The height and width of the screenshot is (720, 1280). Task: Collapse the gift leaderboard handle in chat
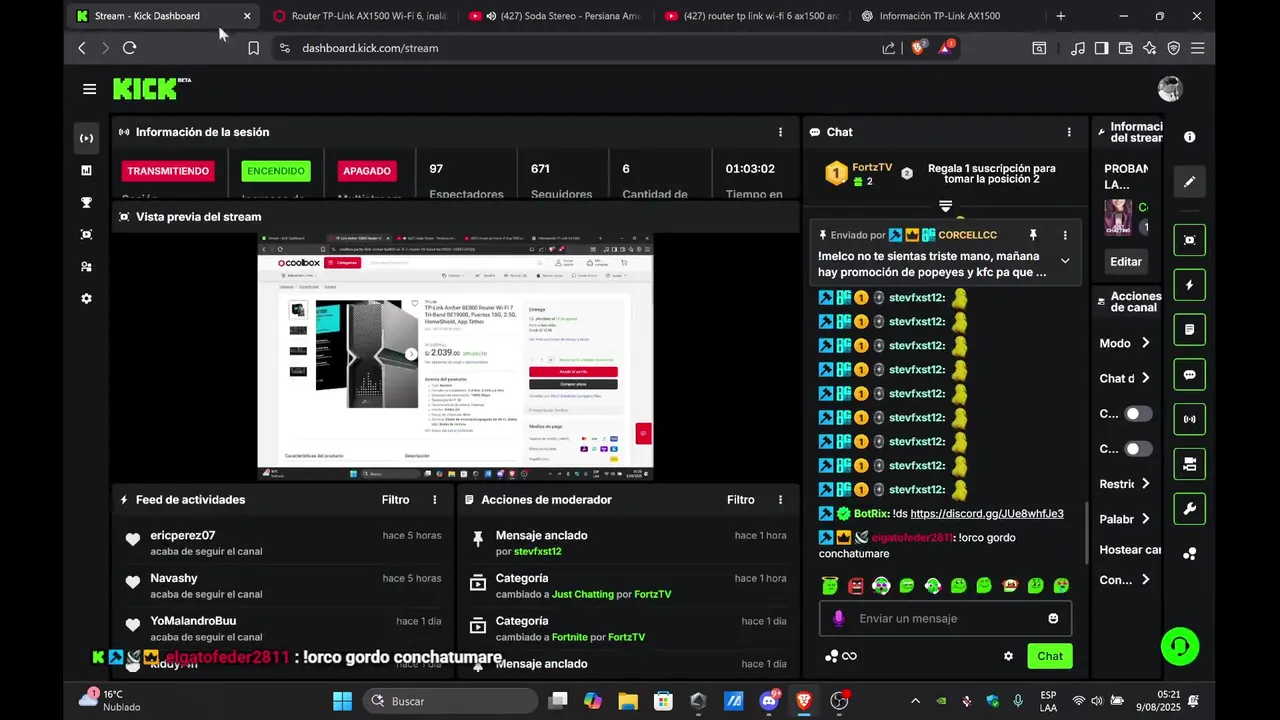[x=945, y=206]
